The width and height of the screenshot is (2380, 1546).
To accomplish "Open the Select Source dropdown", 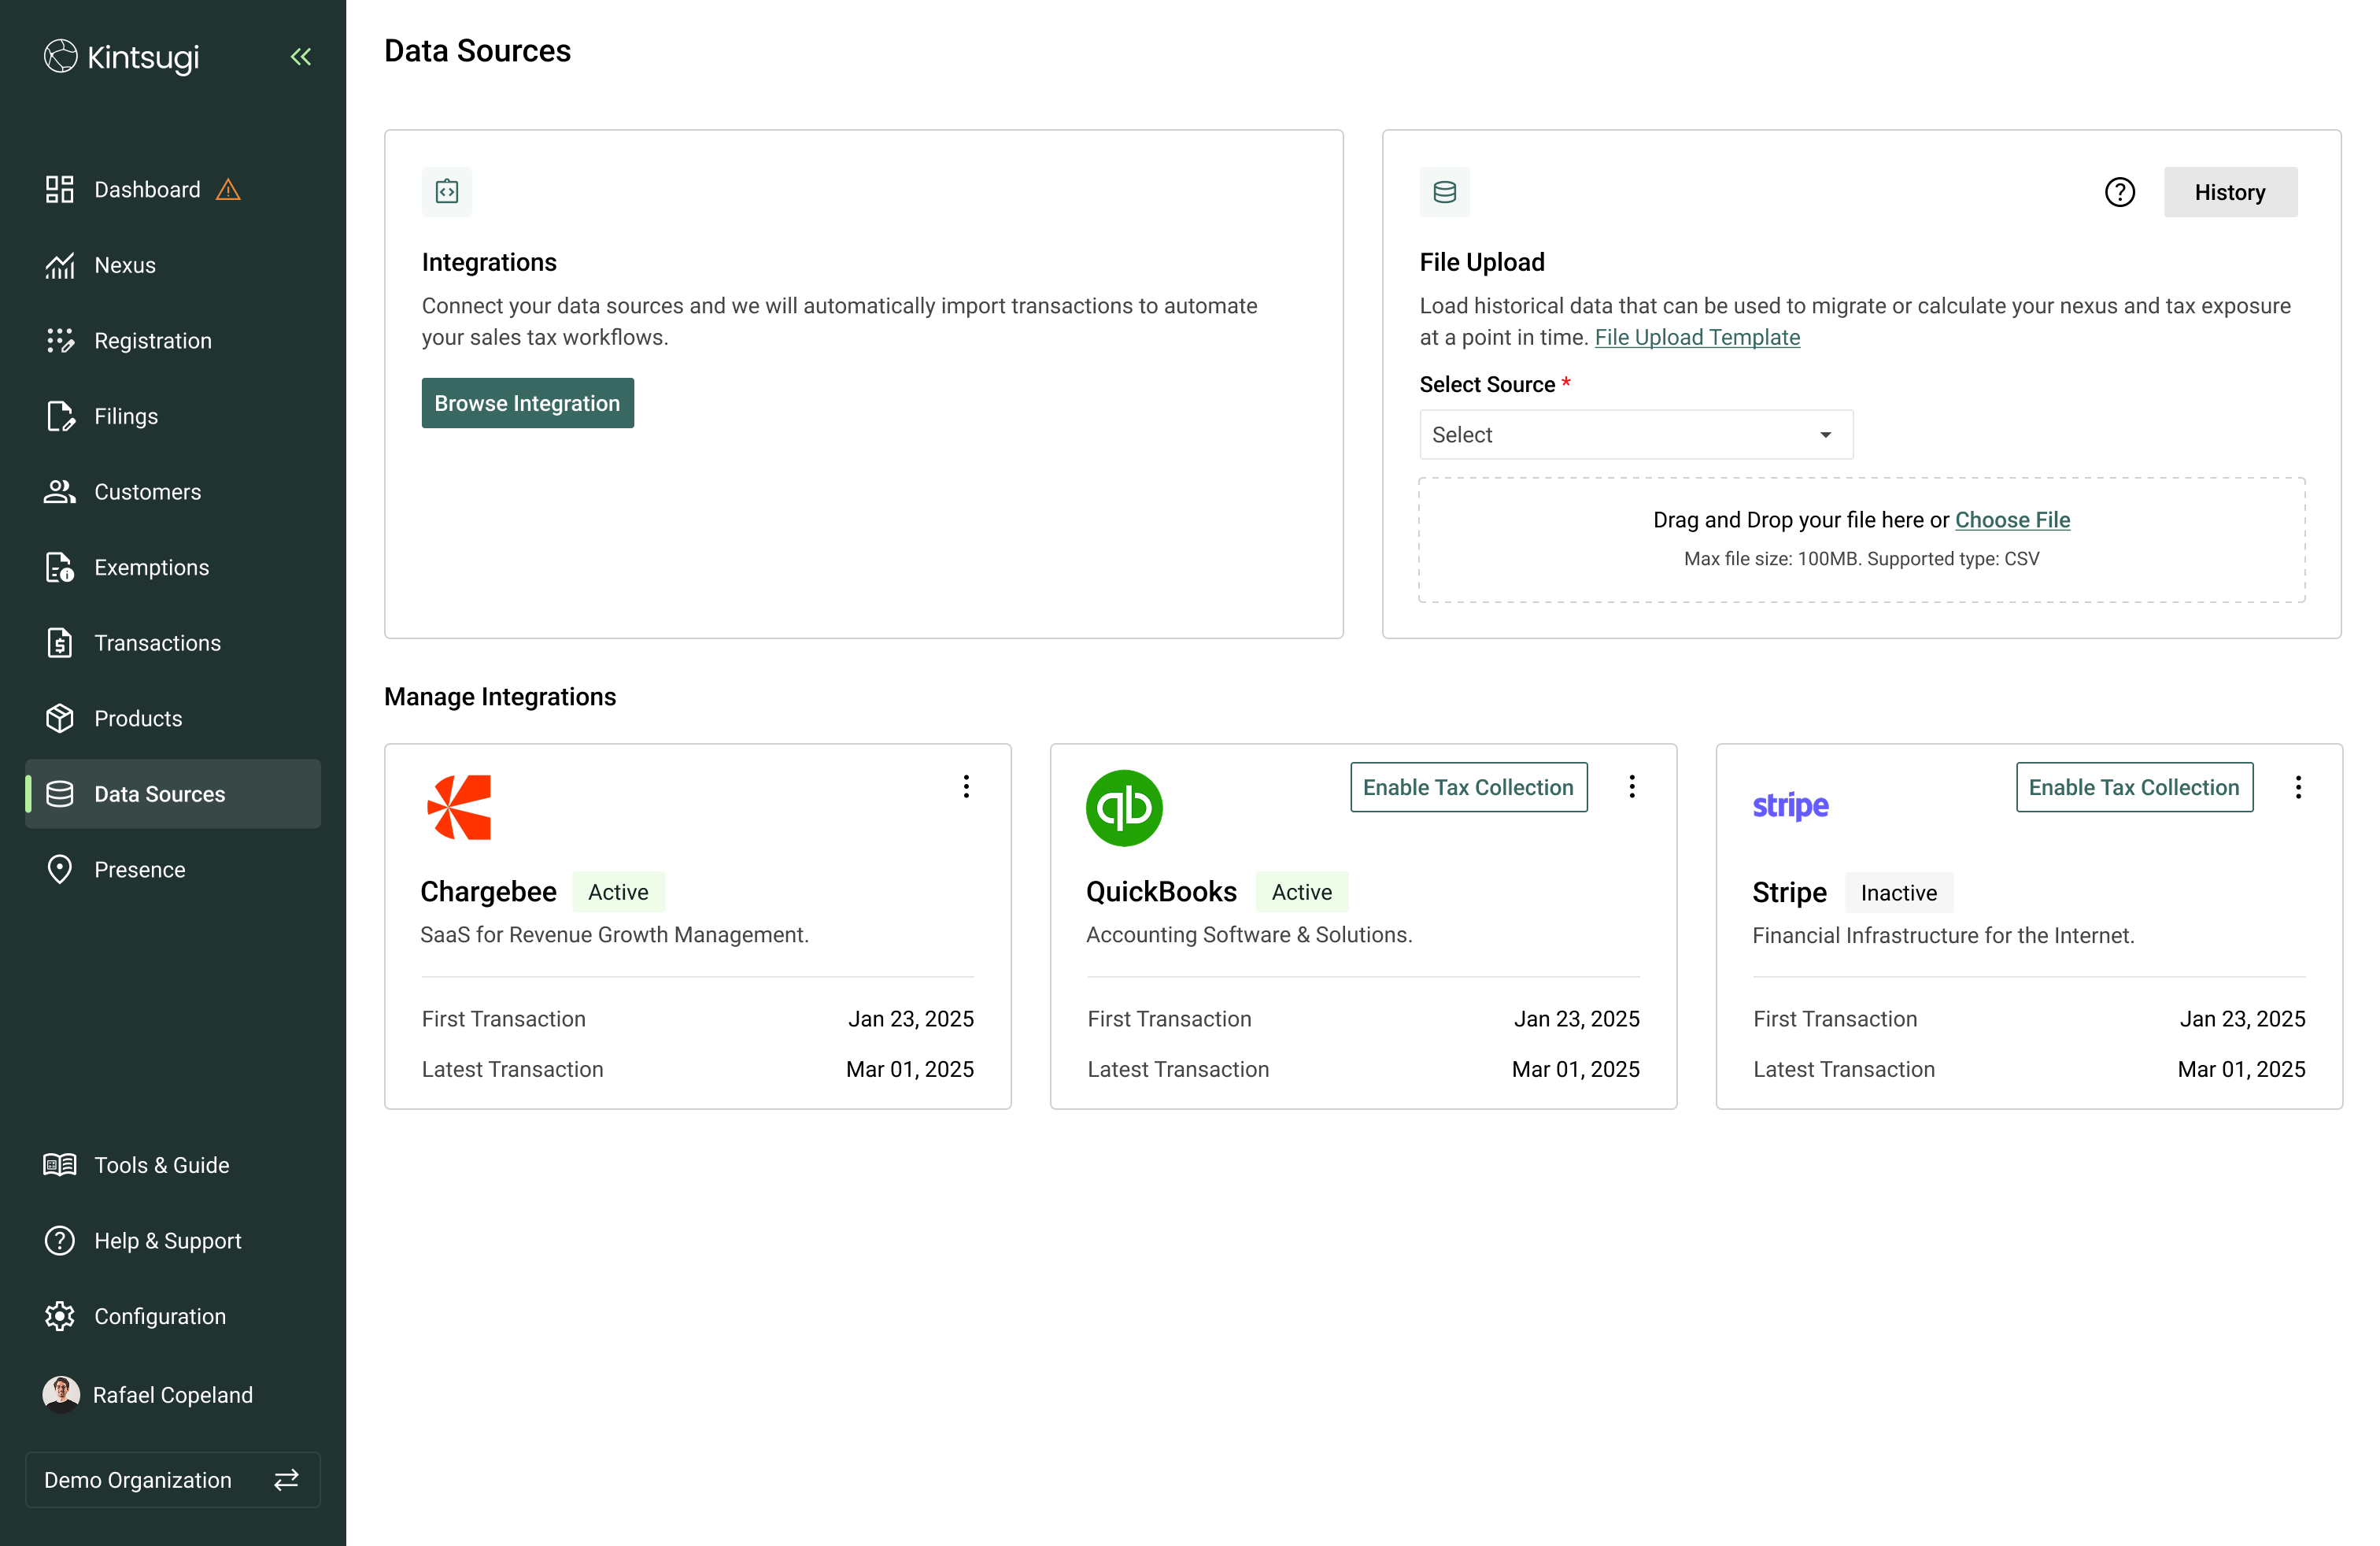I will point(1635,435).
